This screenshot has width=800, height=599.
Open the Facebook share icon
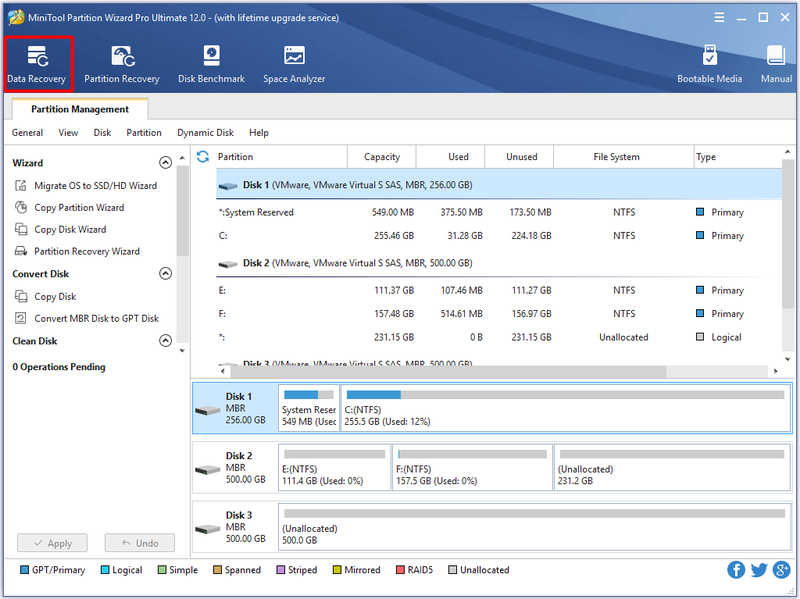click(x=736, y=569)
